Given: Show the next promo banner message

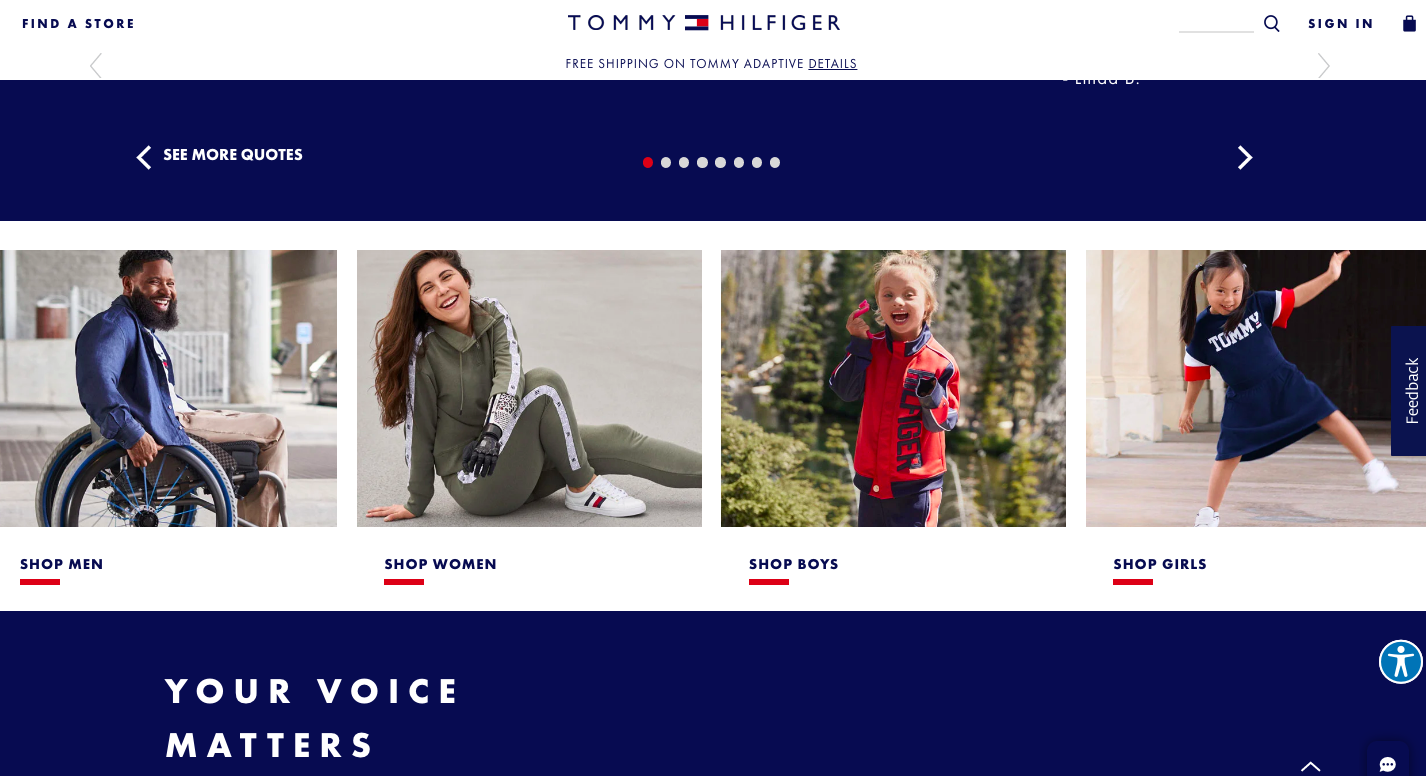Looking at the screenshot, I should 1323,66.
